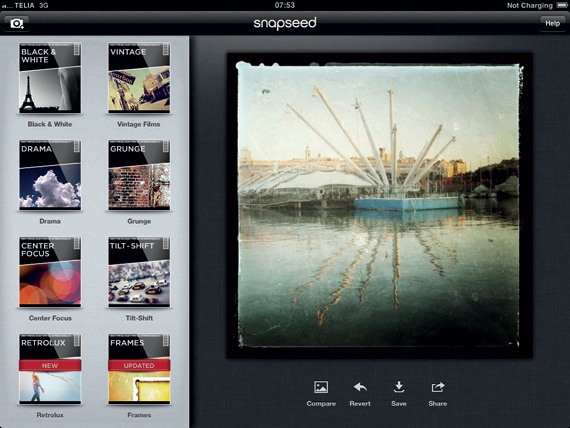Click the Save download icon
The height and width of the screenshot is (428, 570).
click(x=399, y=387)
